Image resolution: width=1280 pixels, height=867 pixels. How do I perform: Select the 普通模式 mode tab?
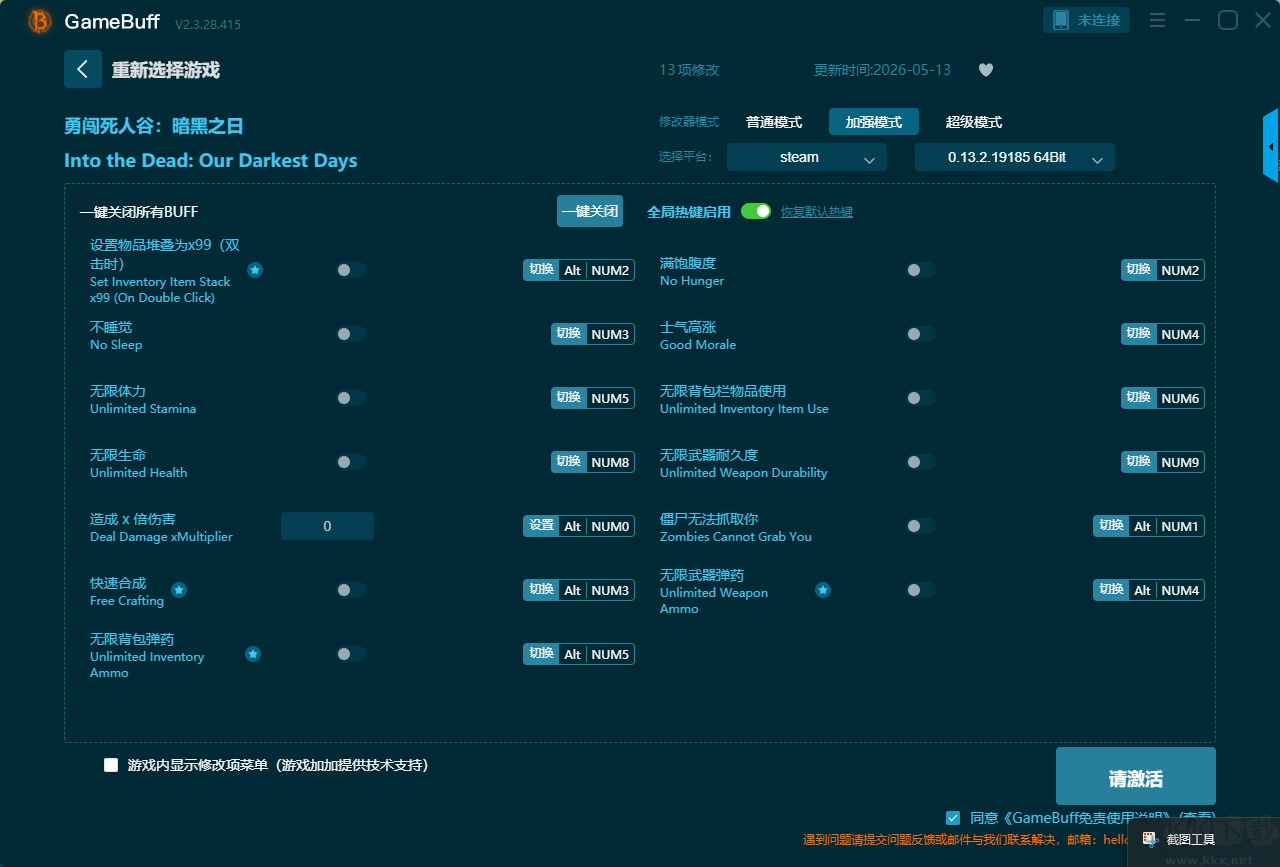[774, 122]
